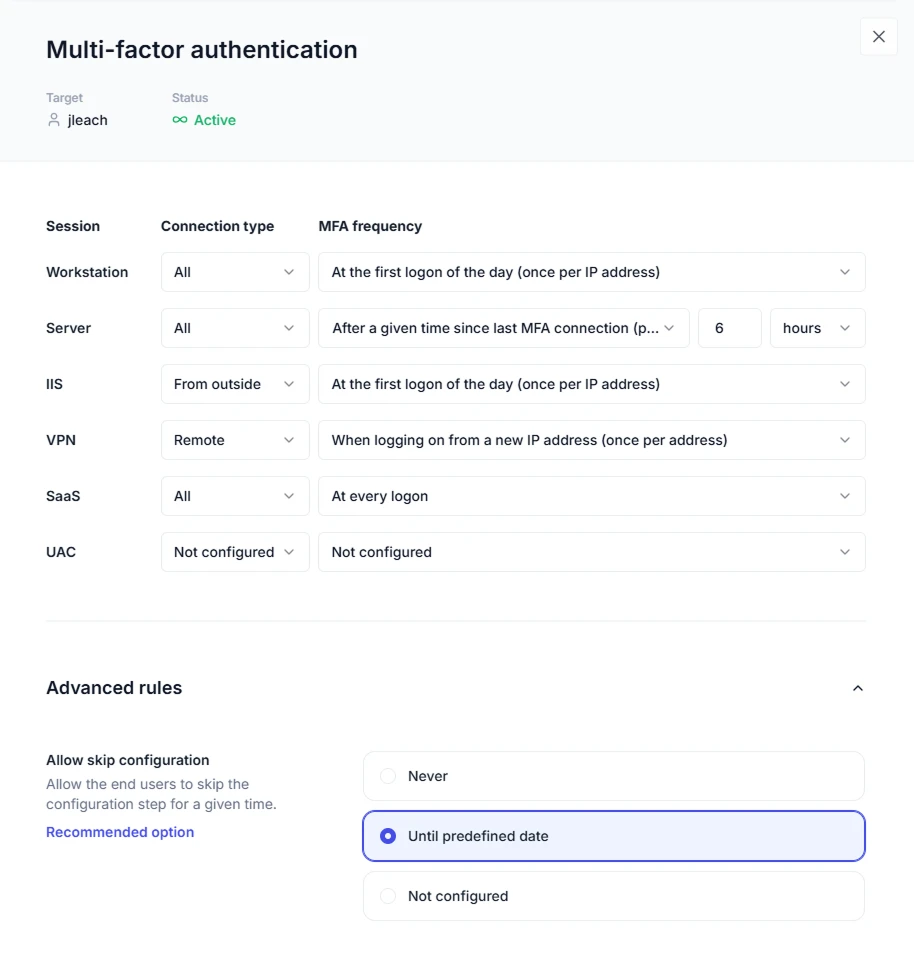This screenshot has height=963, width=914.
Task: Close the Multi-factor authentication dialog
Action: [879, 37]
